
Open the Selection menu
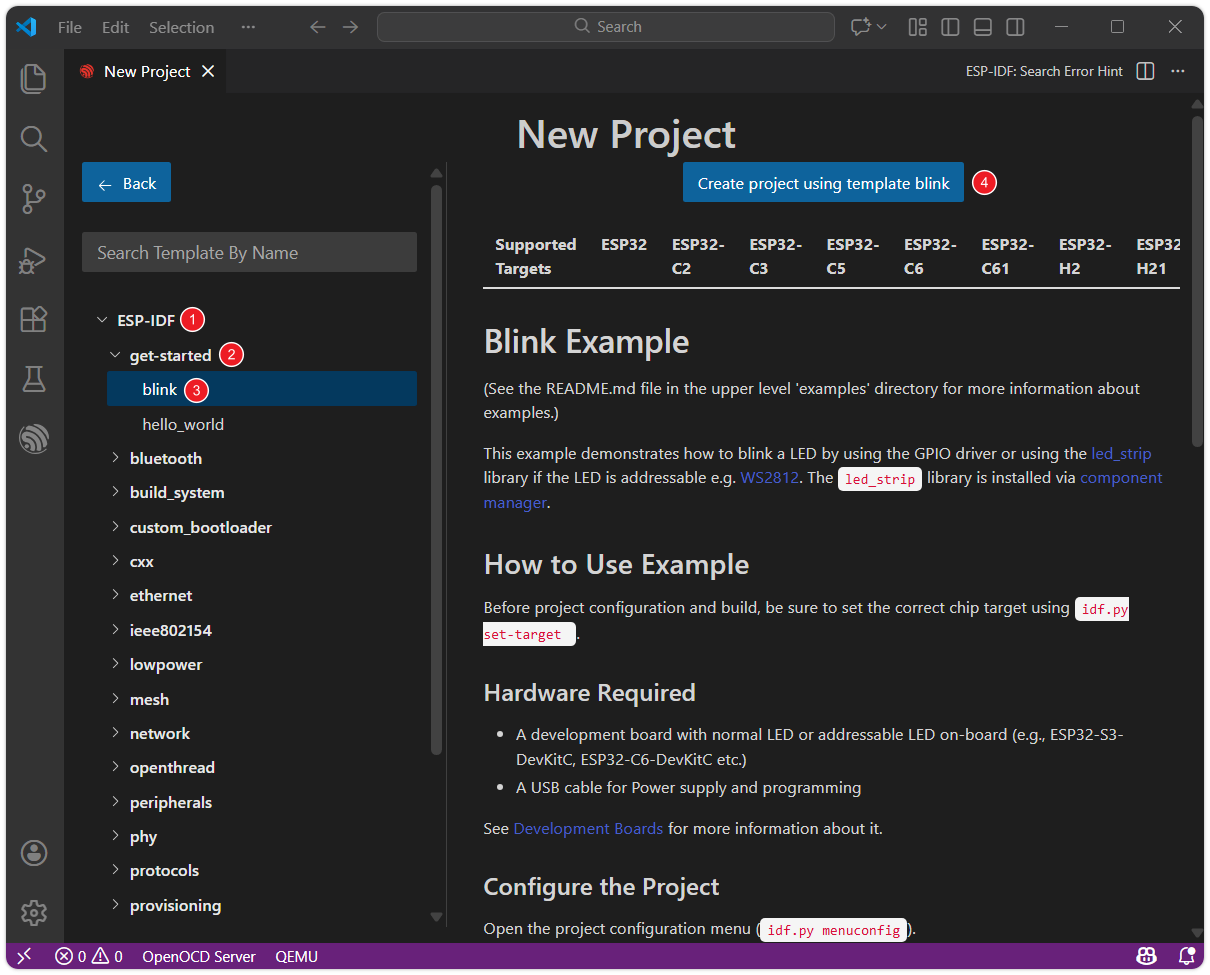tap(181, 27)
